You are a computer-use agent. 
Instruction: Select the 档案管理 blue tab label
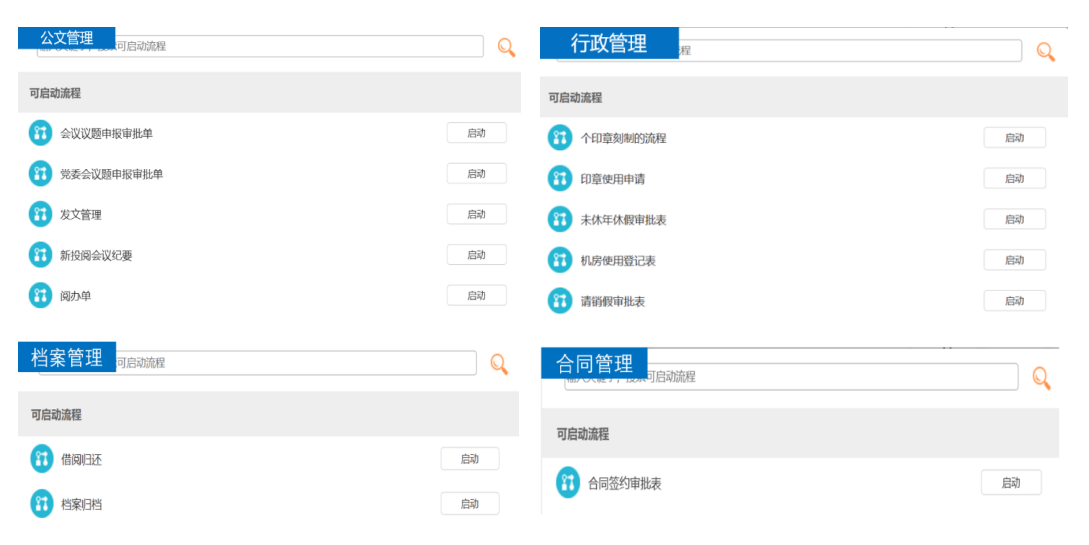67,357
